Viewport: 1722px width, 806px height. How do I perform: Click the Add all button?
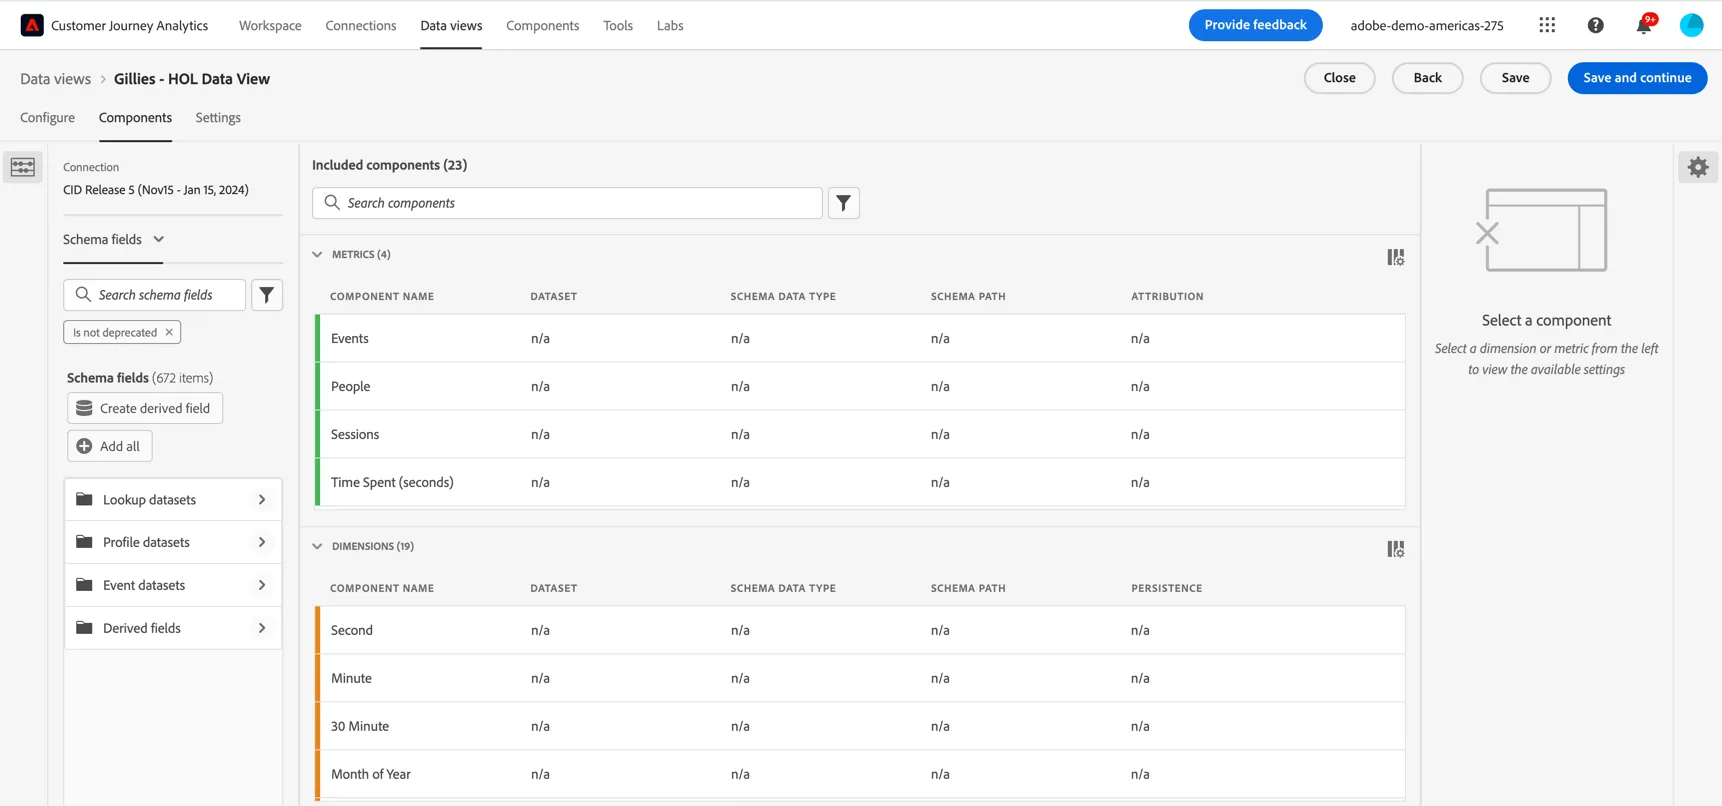point(110,446)
